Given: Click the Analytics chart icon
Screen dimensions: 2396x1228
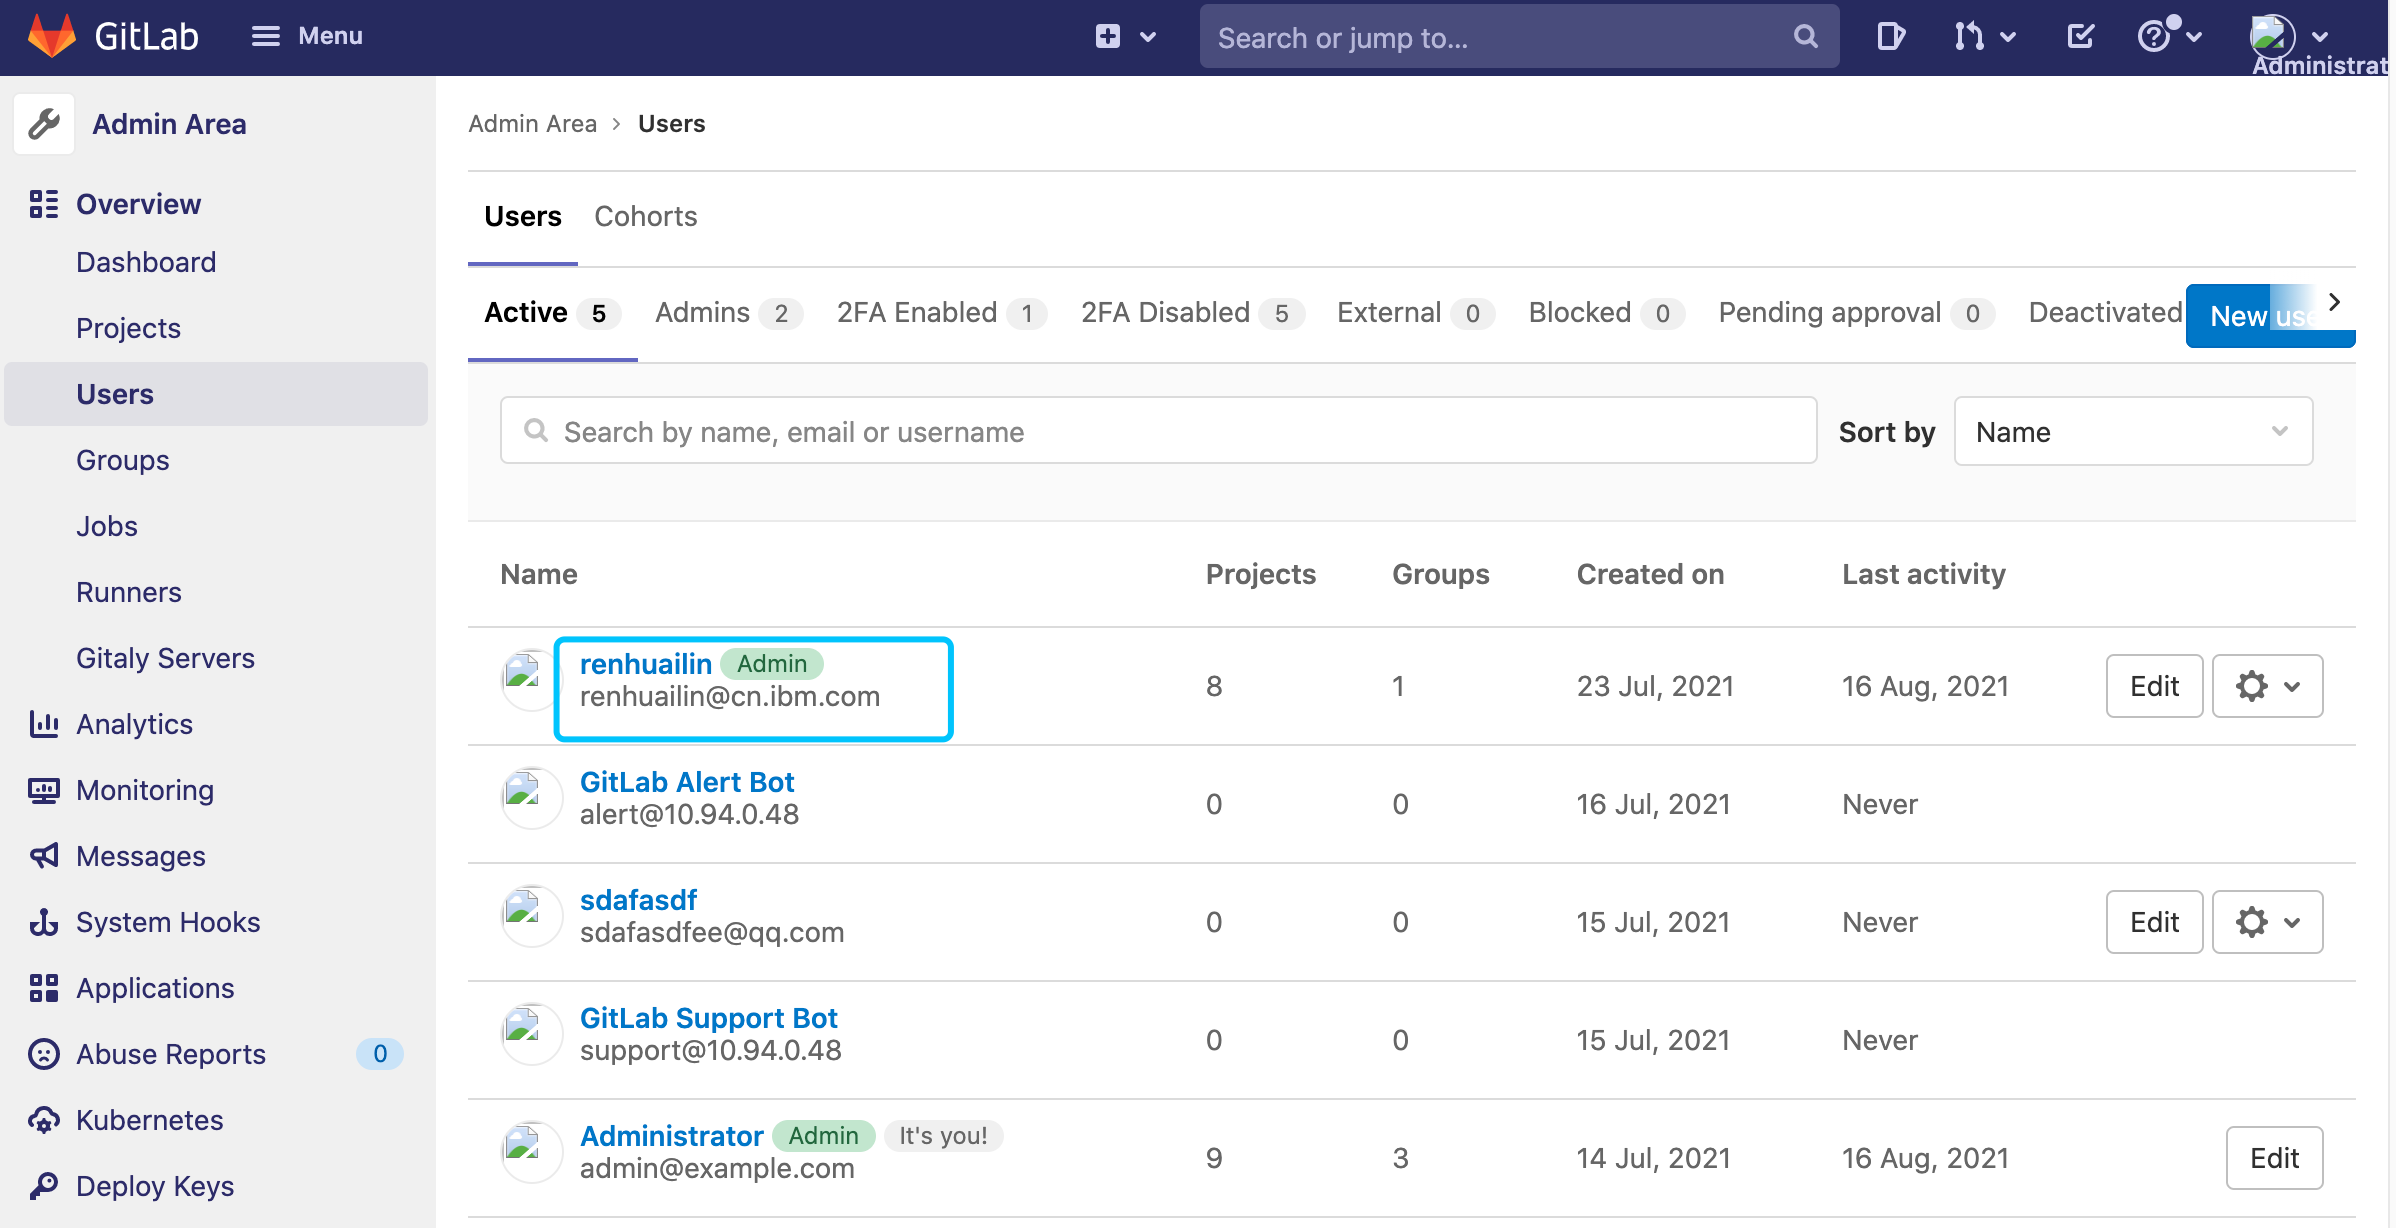Looking at the screenshot, I should 44,724.
